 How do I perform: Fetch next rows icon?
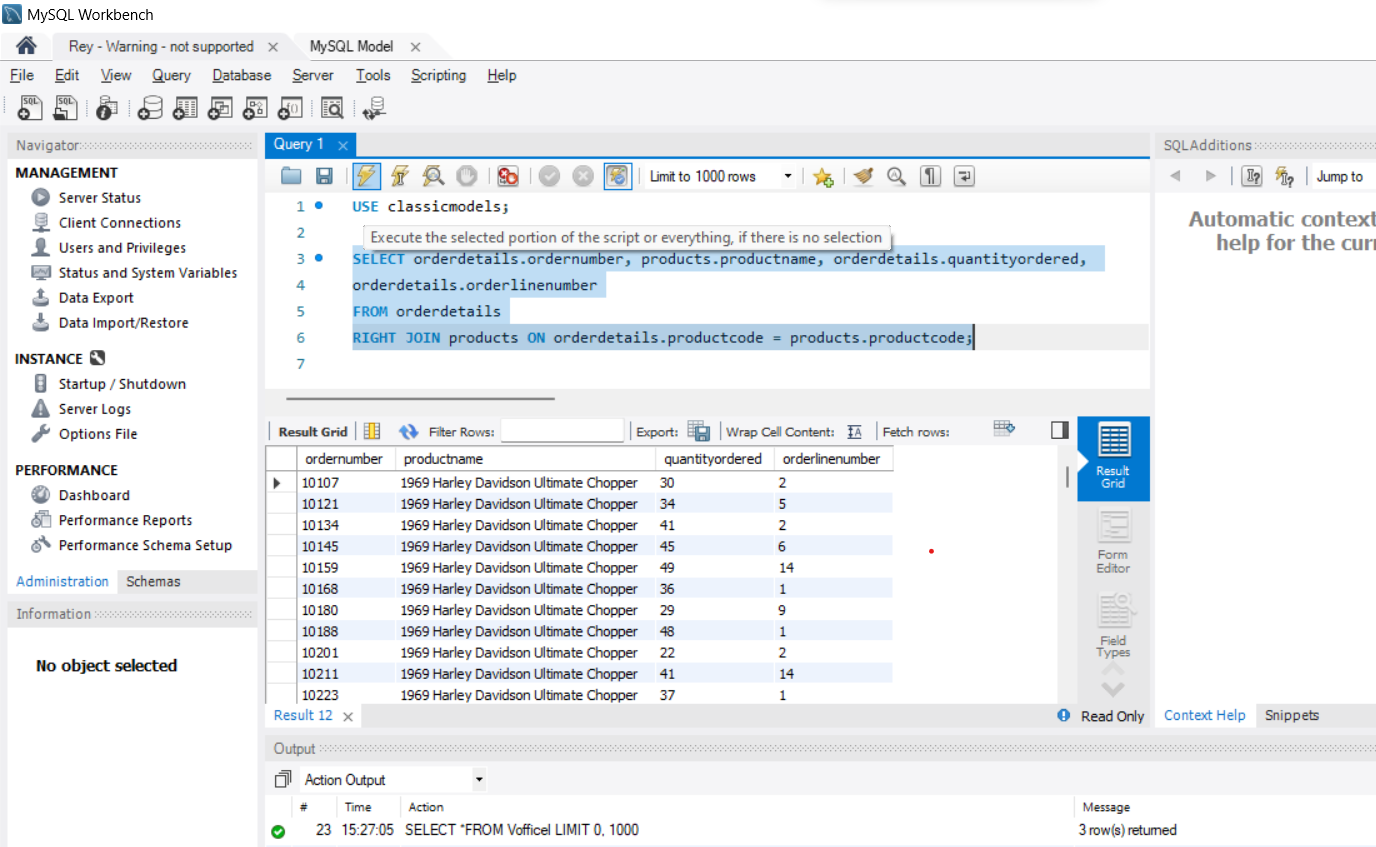click(x=1004, y=429)
